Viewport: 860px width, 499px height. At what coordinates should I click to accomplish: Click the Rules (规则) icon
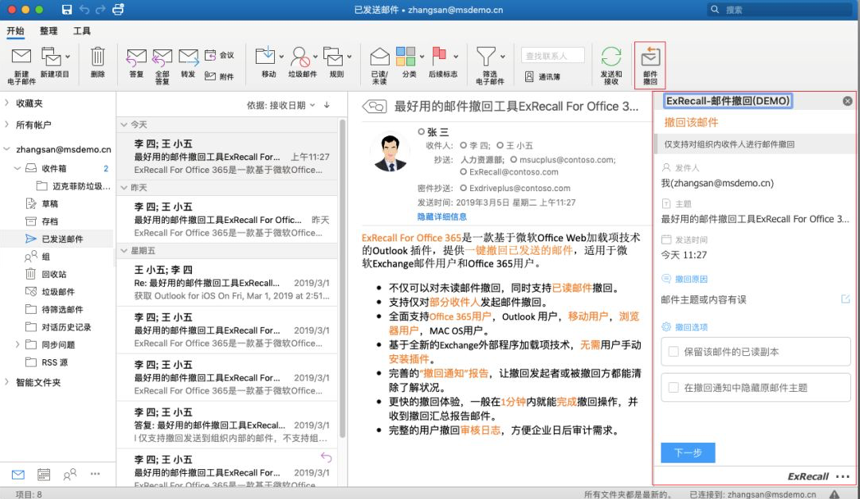[x=333, y=56]
